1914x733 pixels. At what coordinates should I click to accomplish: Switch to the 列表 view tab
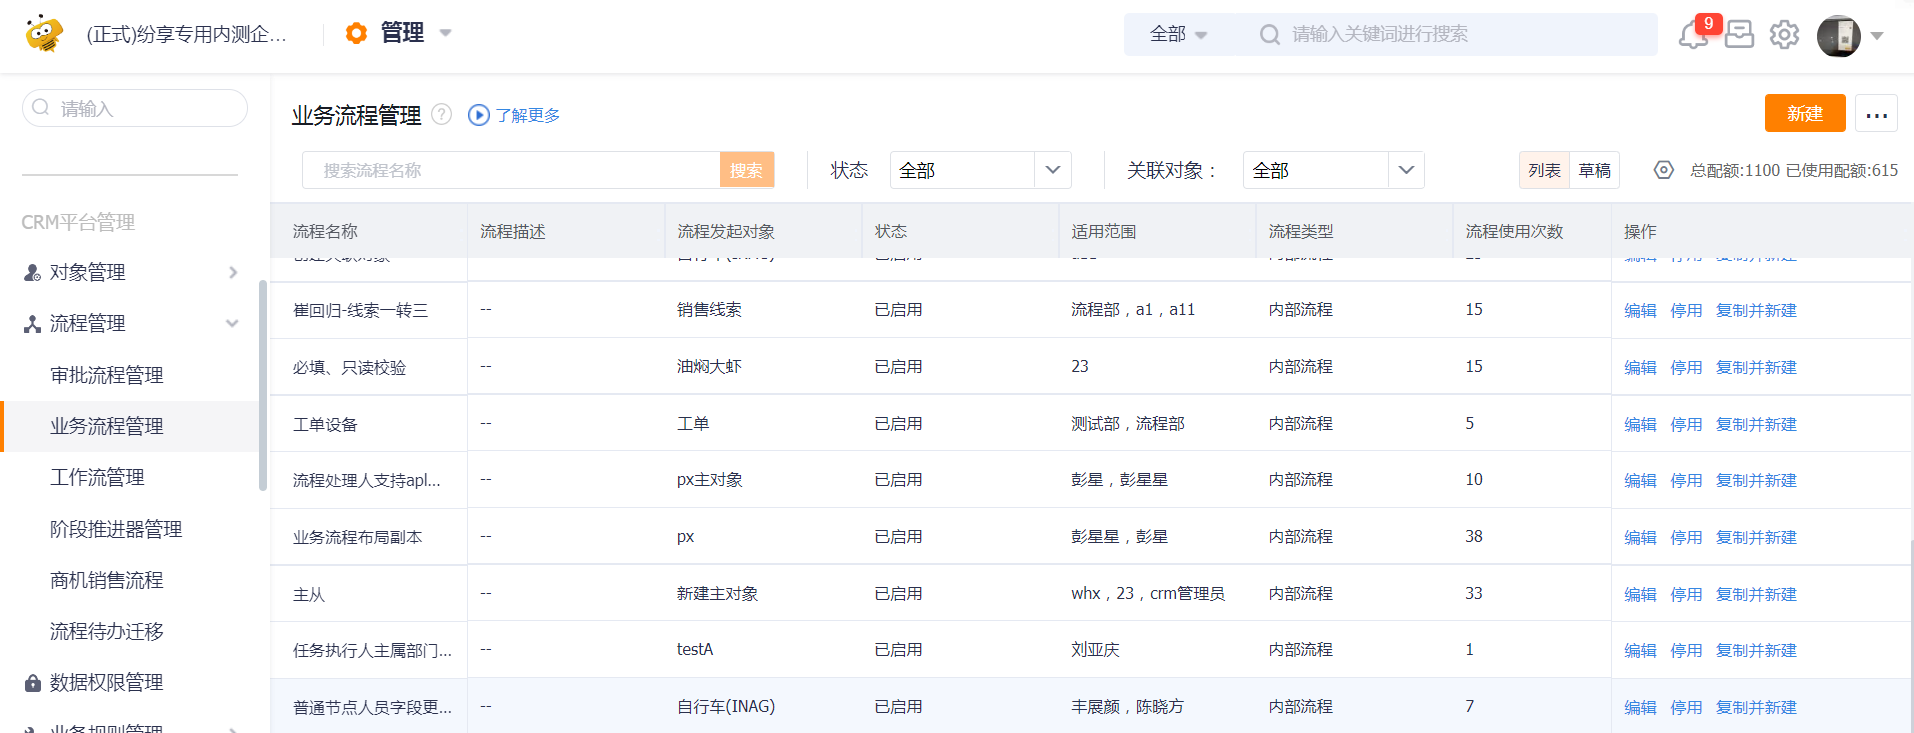1544,170
